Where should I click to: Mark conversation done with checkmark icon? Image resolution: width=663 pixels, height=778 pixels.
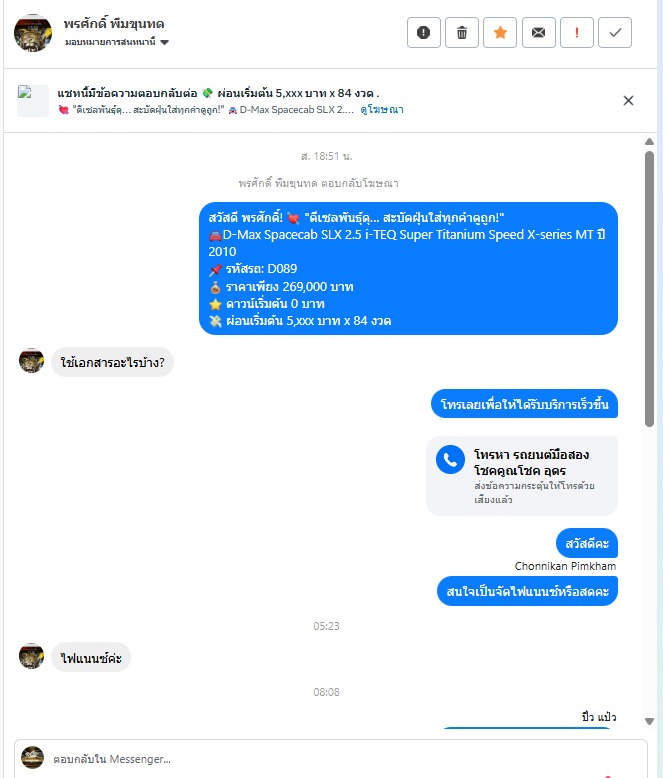pos(615,33)
